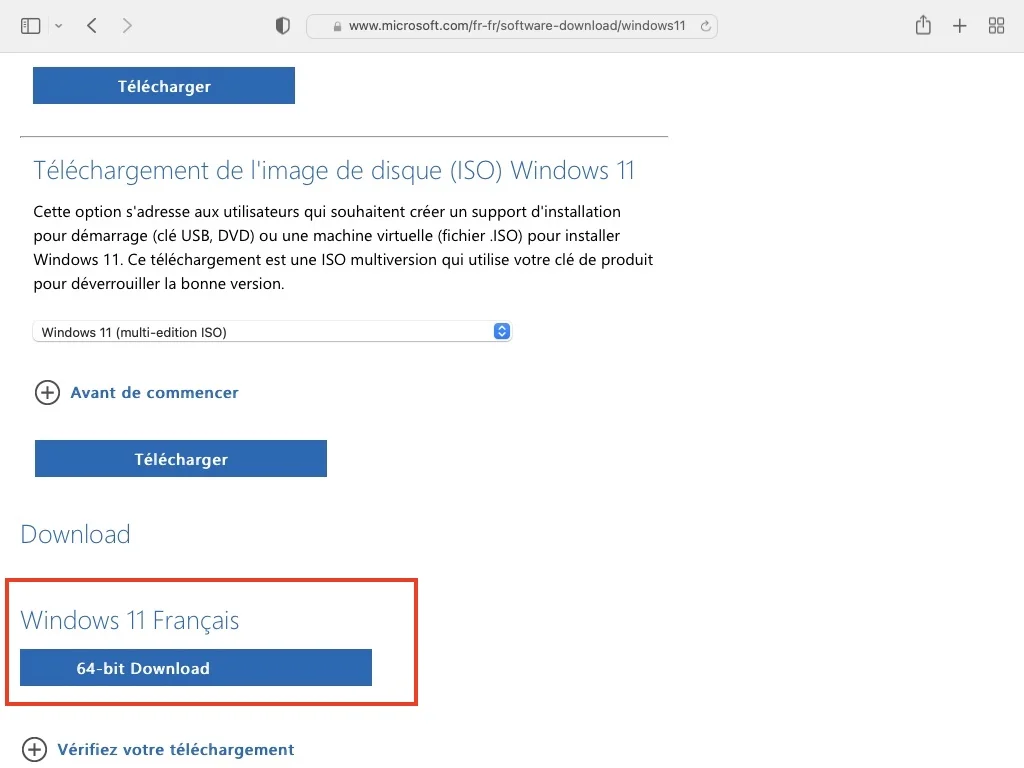Click the back navigation arrow
This screenshot has height=768, width=1024.
[x=91, y=25]
